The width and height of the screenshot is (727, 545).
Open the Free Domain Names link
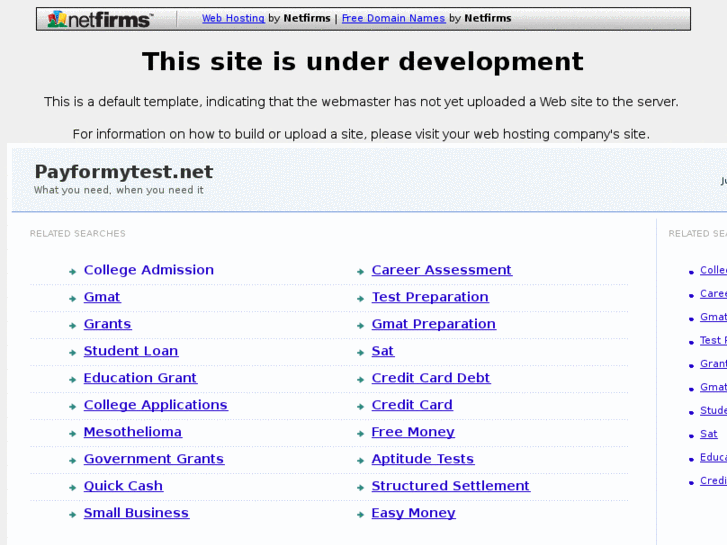393,18
